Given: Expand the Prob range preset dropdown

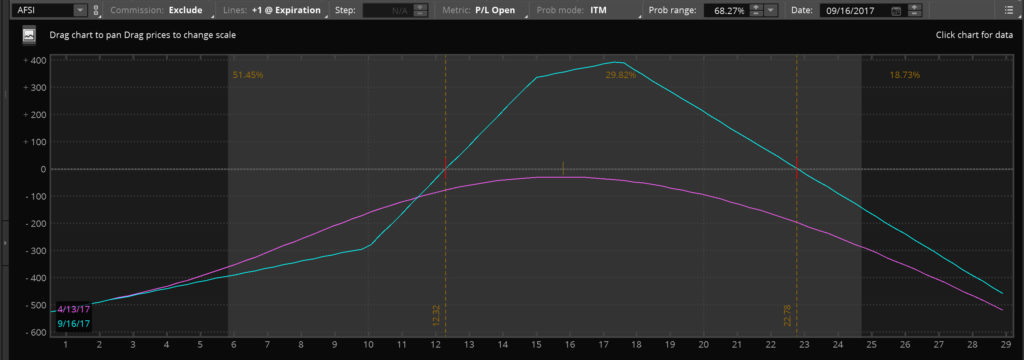Looking at the screenshot, I should tap(771, 10).
